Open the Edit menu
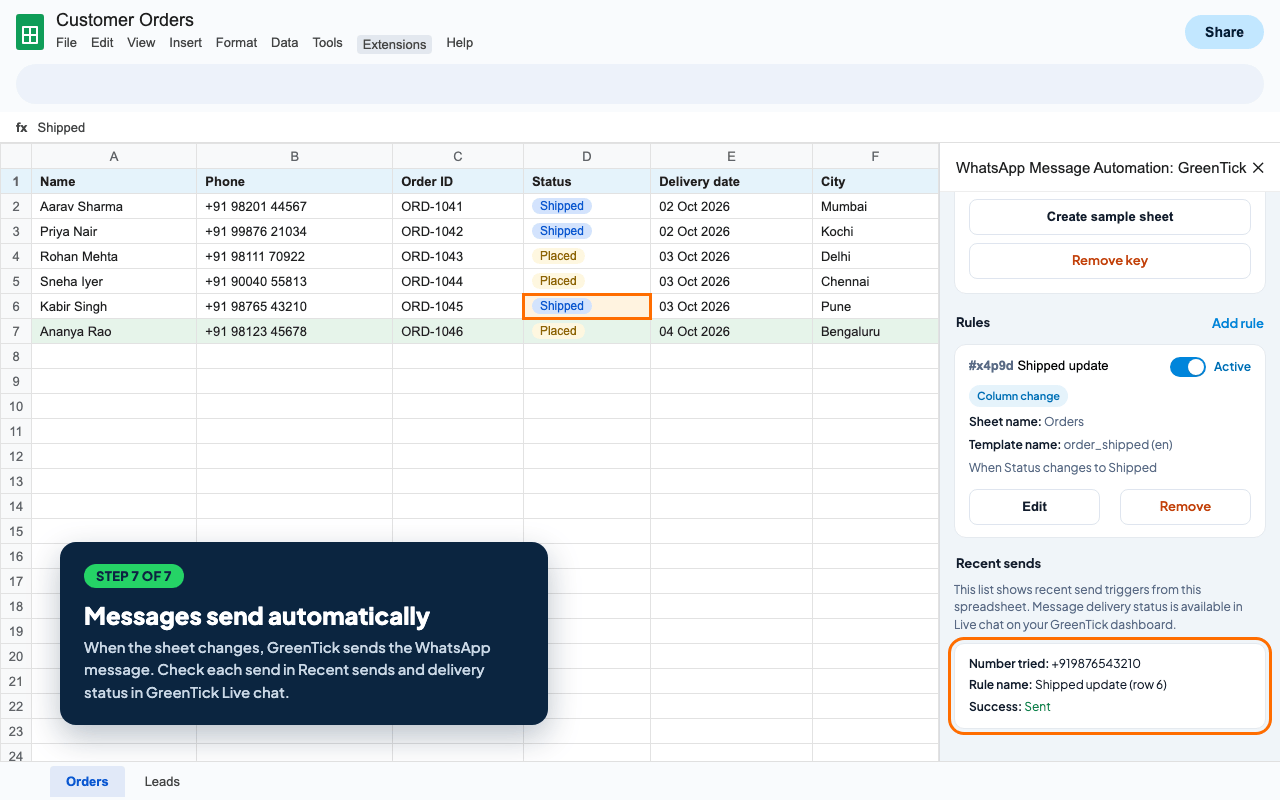Screen dimensions: 1280x800 (102, 43)
